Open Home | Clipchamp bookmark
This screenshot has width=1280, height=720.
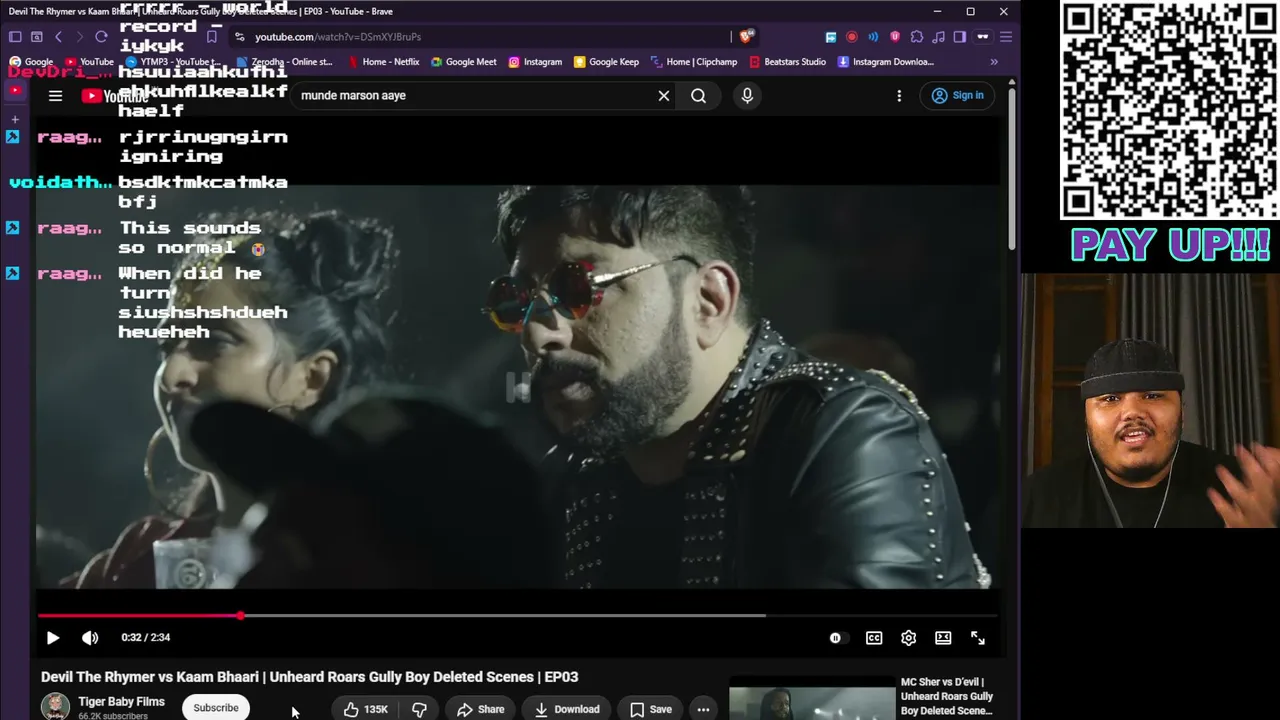click(694, 62)
